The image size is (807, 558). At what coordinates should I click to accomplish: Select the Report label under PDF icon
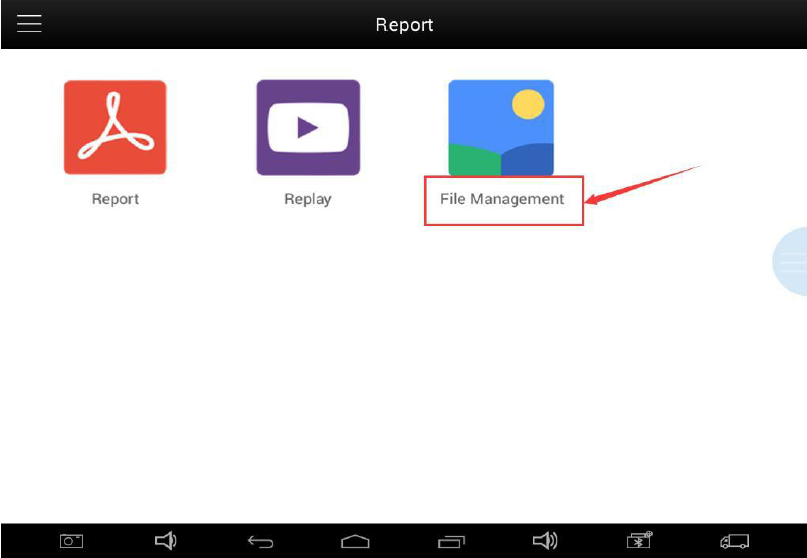click(x=115, y=199)
